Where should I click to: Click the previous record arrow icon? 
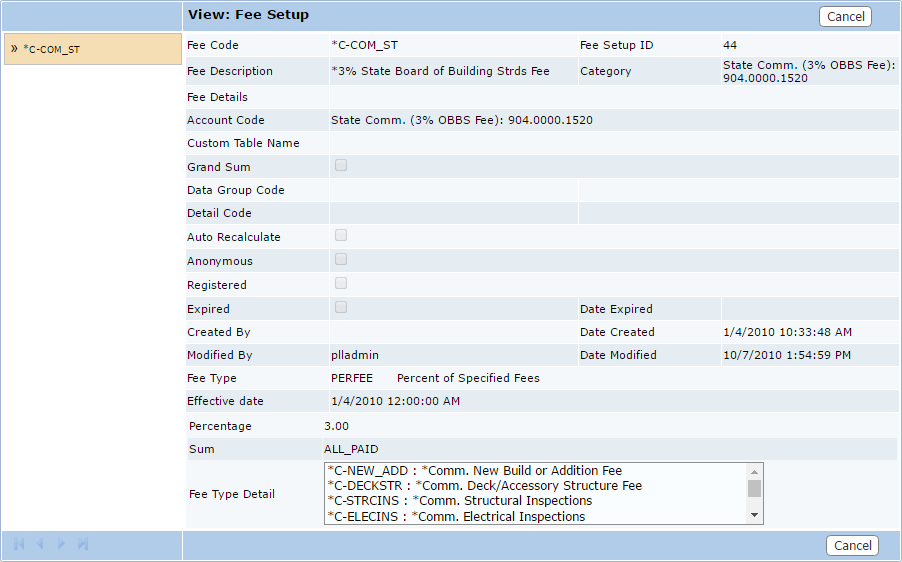click(40, 544)
